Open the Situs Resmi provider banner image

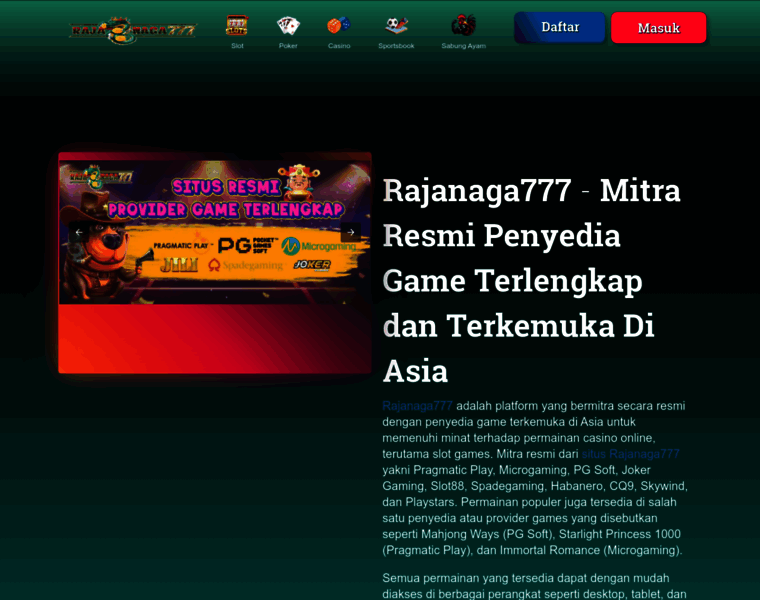215,232
